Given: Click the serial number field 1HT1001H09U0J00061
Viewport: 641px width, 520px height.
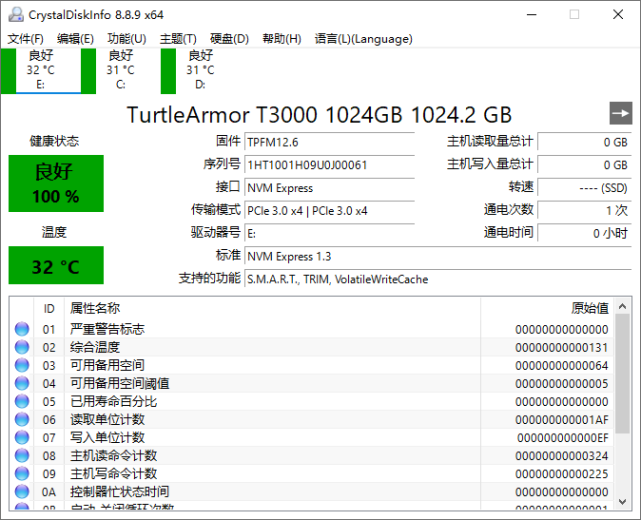Looking at the screenshot, I should click(x=329, y=165).
